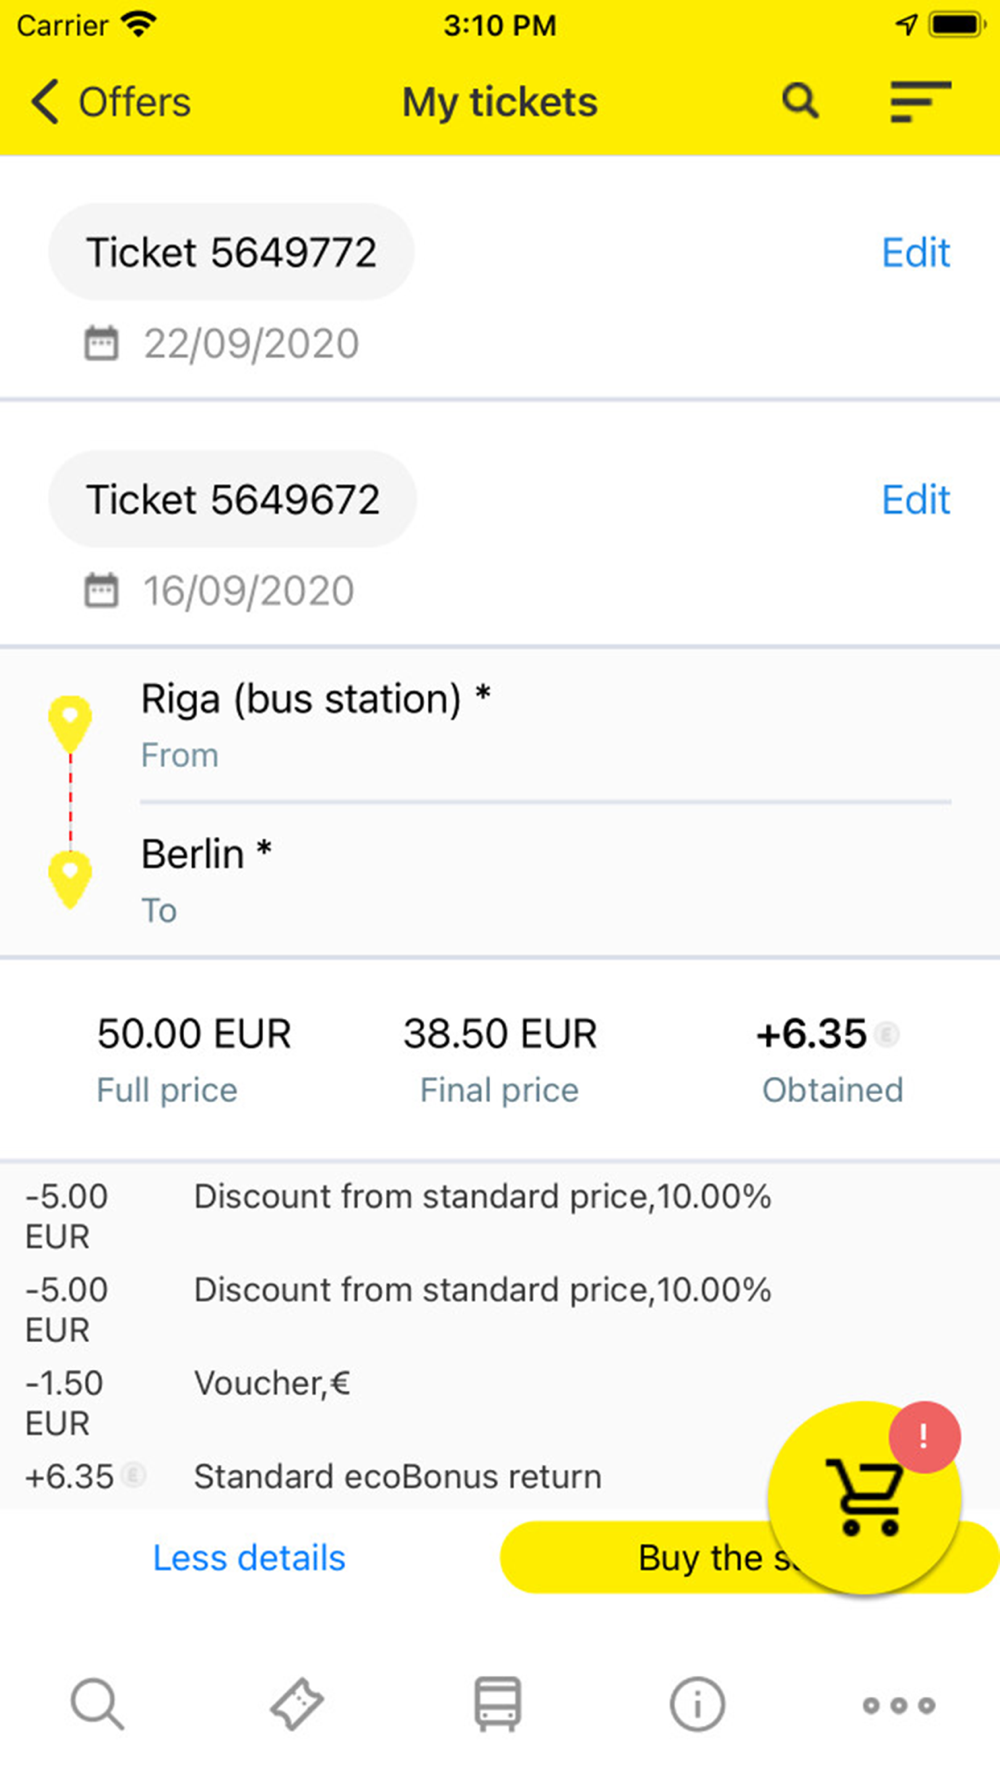The width and height of the screenshot is (1000, 1778).
Task: Click the calendar icon beside 16/09/2020
Action: pos(101,591)
